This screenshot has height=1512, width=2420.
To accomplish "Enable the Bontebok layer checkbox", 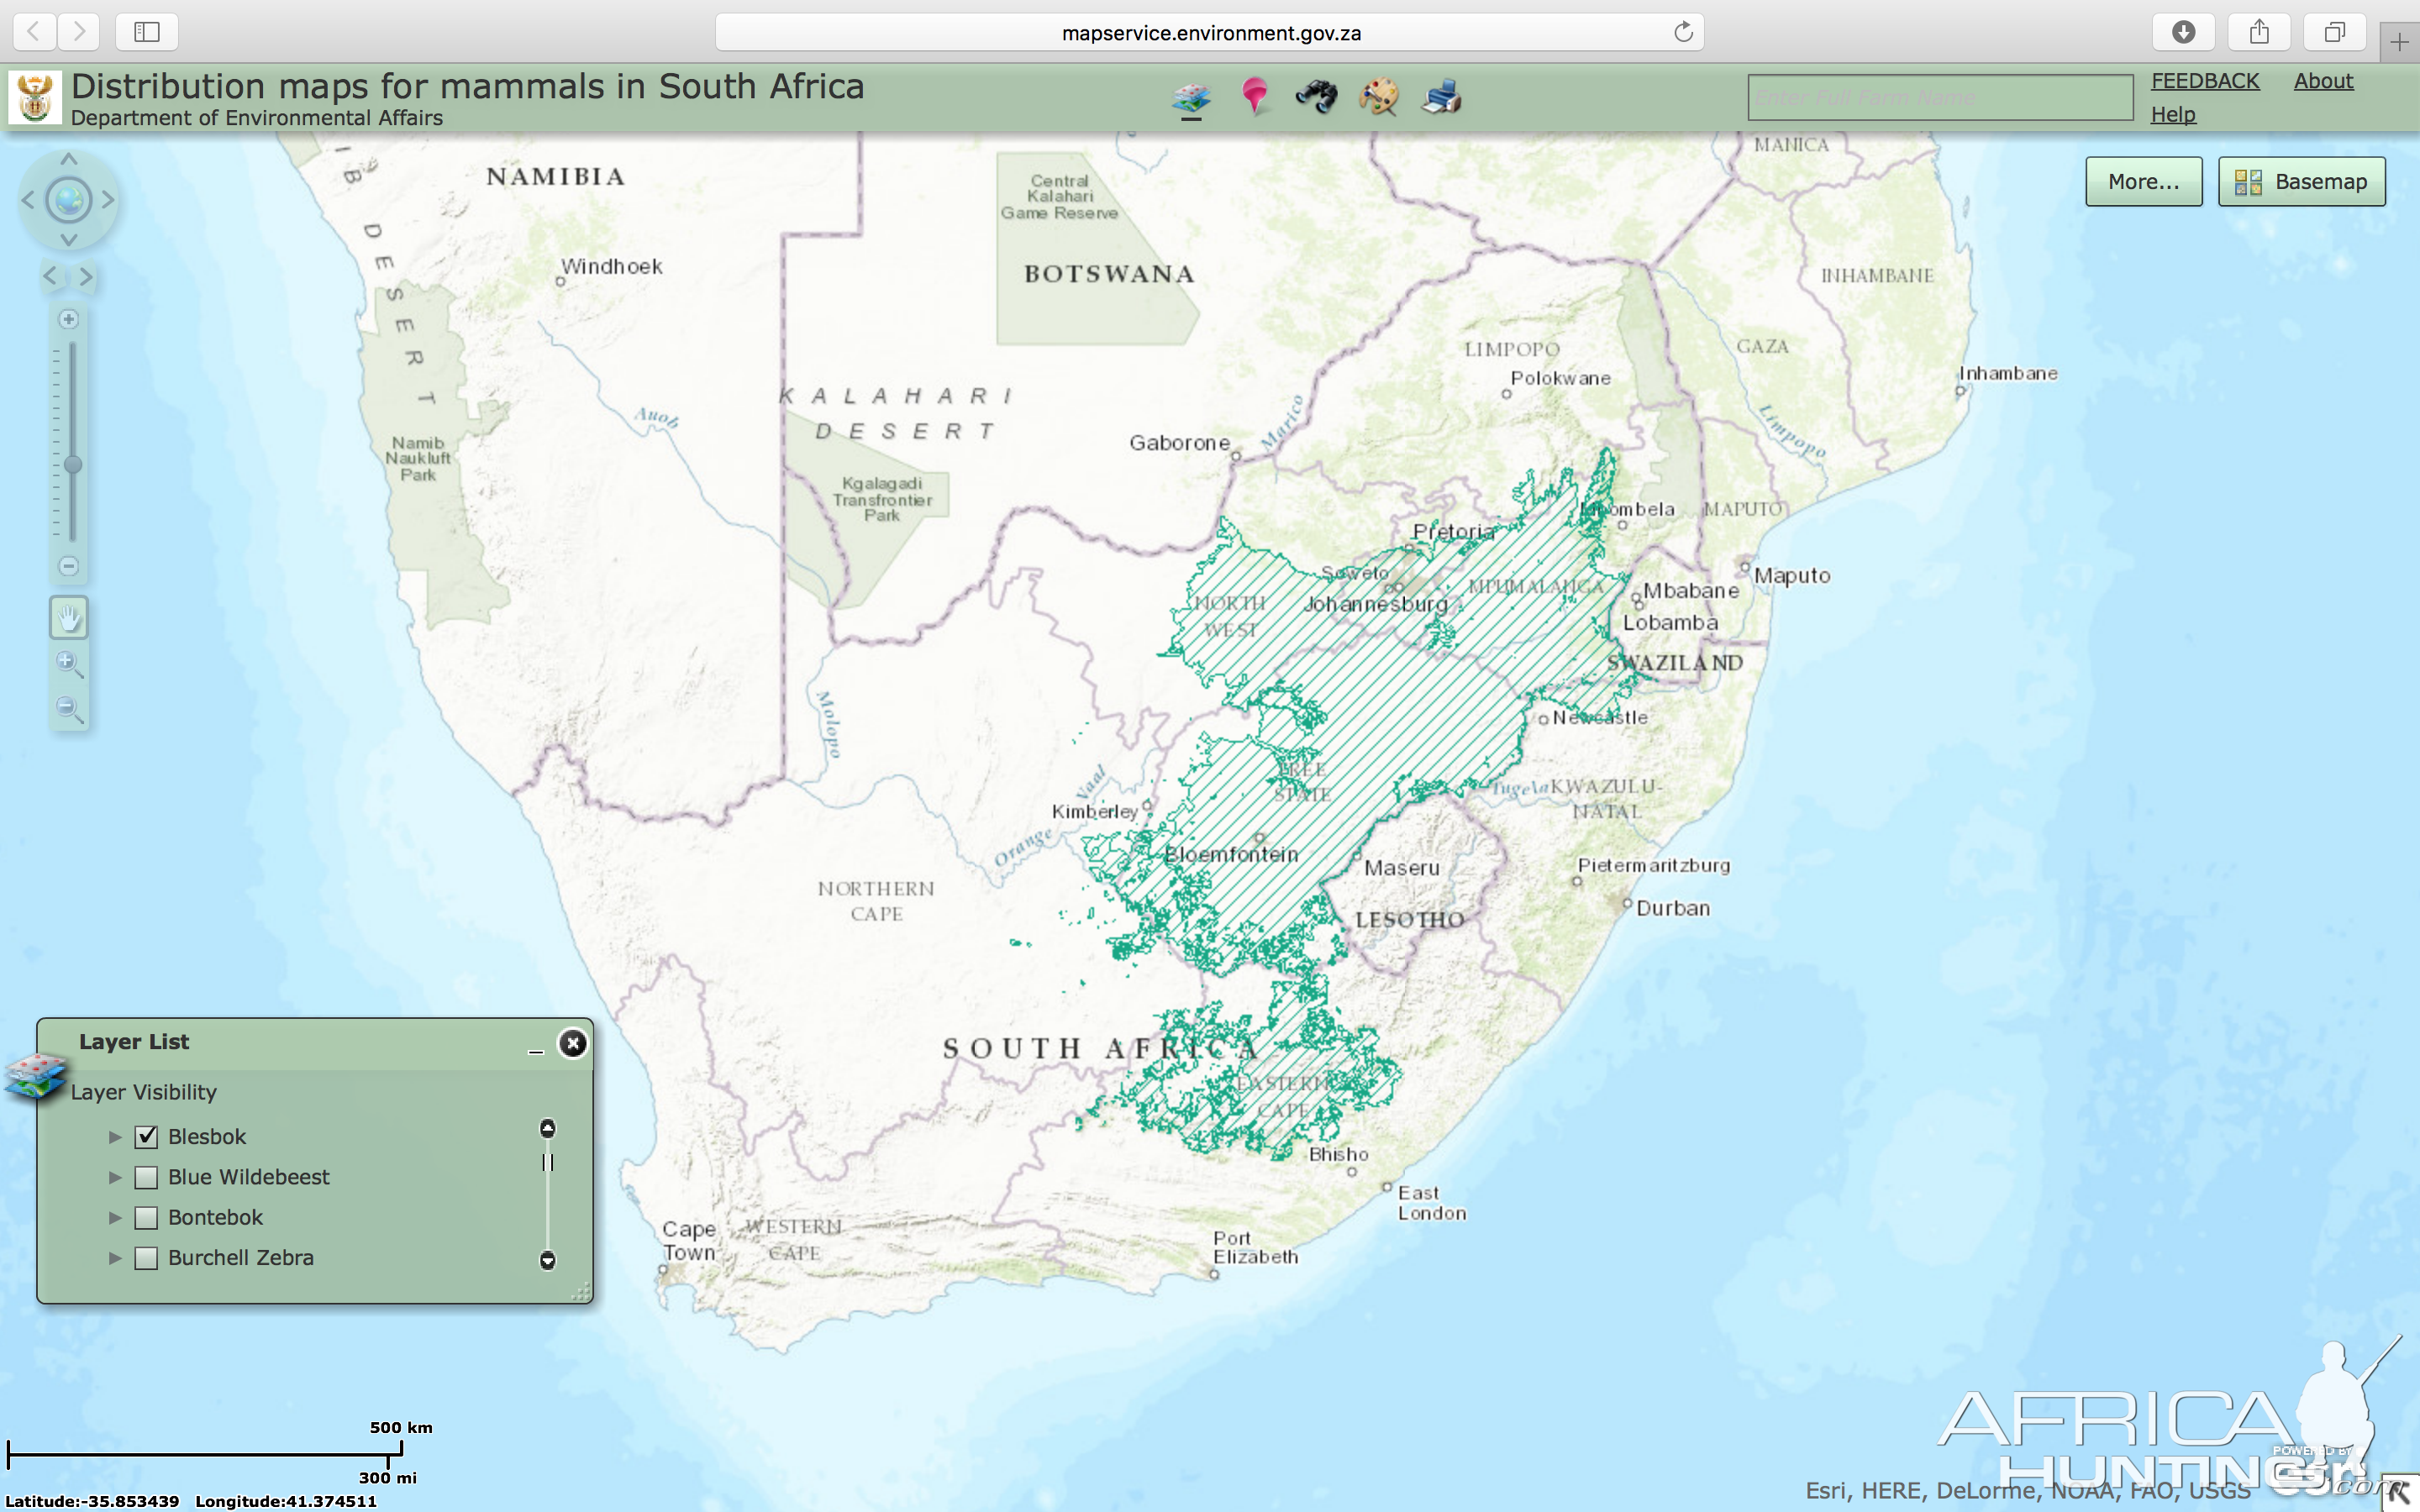I will (146, 1218).
